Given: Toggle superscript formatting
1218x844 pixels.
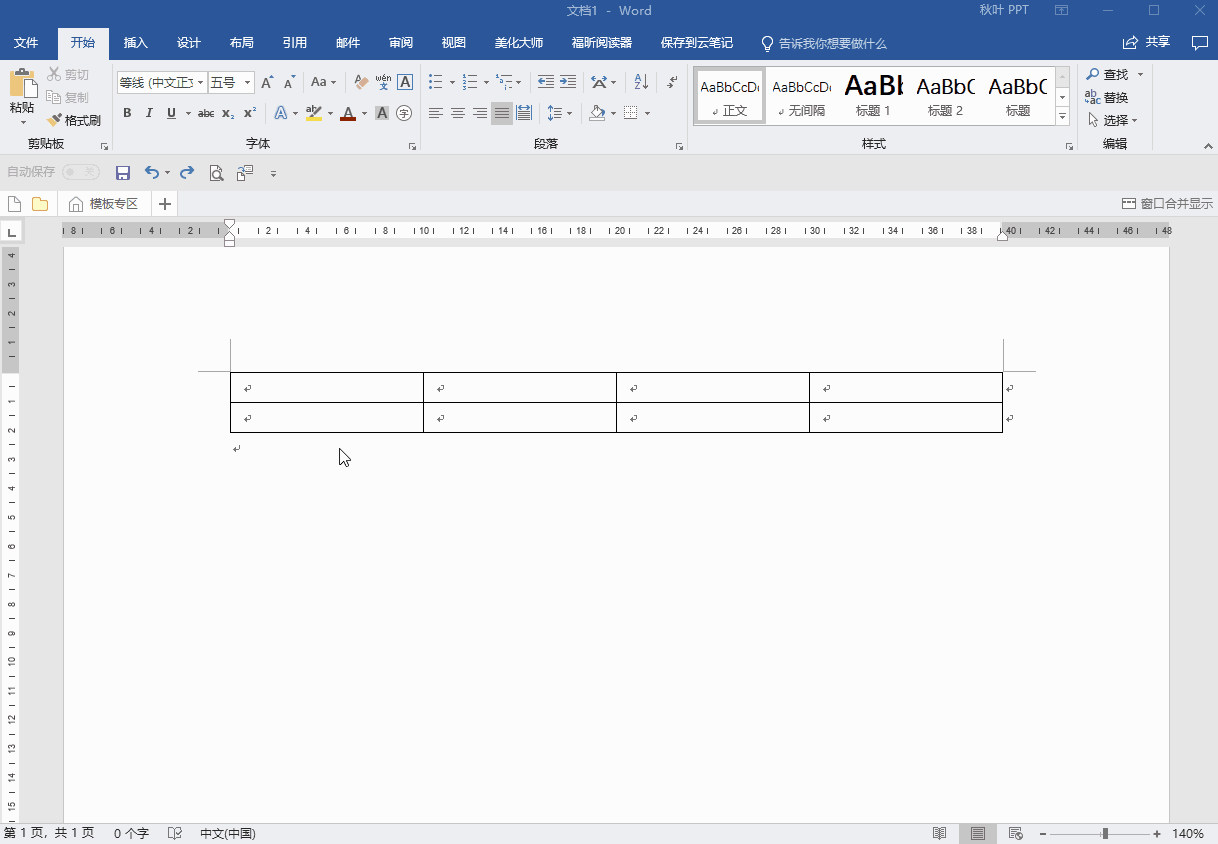Looking at the screenshot, I should [250, 113].
